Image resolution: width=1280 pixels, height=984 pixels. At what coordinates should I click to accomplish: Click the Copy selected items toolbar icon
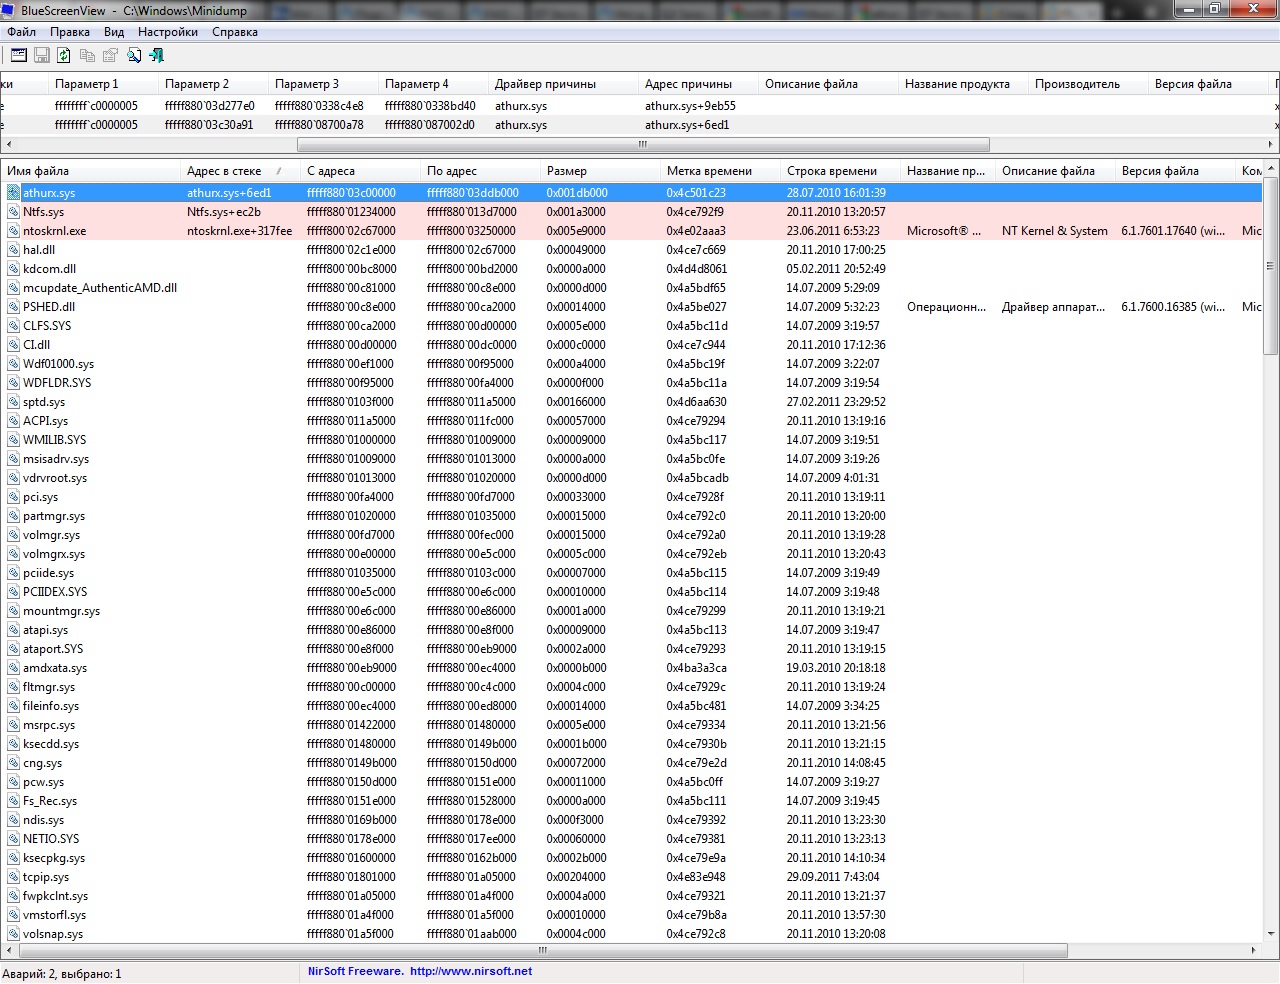click(87, 56)
